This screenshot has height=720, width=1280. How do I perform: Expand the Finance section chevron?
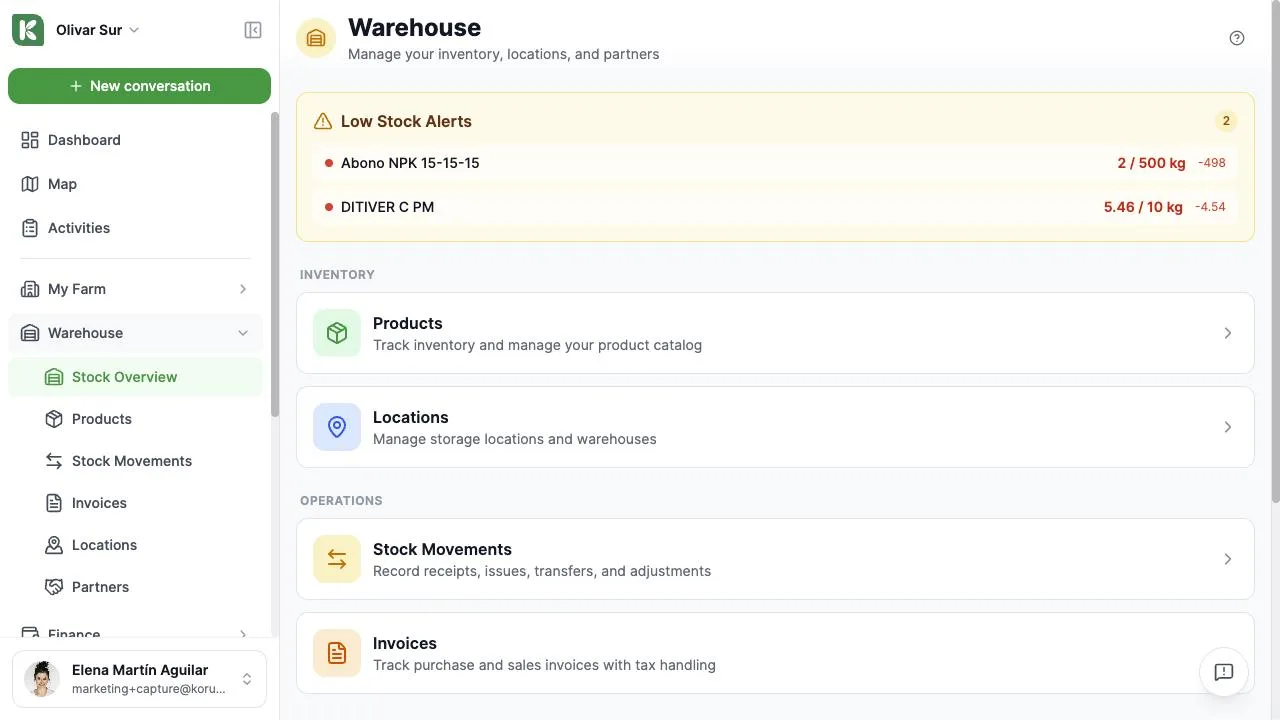[243, 634]
